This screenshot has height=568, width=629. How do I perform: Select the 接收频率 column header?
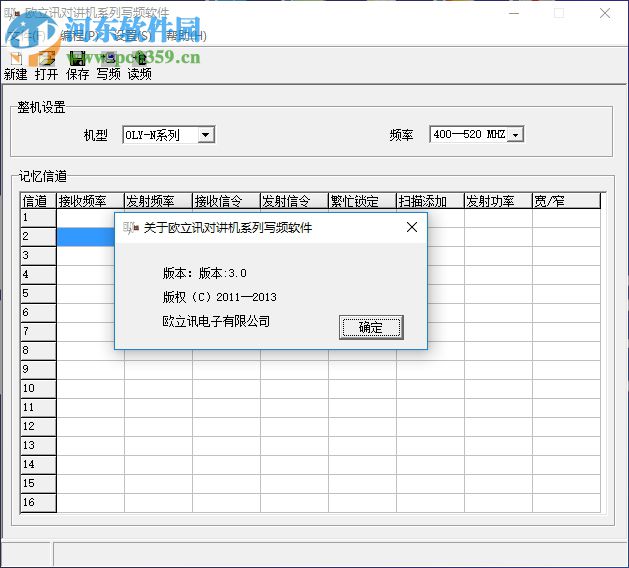click(90, 201)
